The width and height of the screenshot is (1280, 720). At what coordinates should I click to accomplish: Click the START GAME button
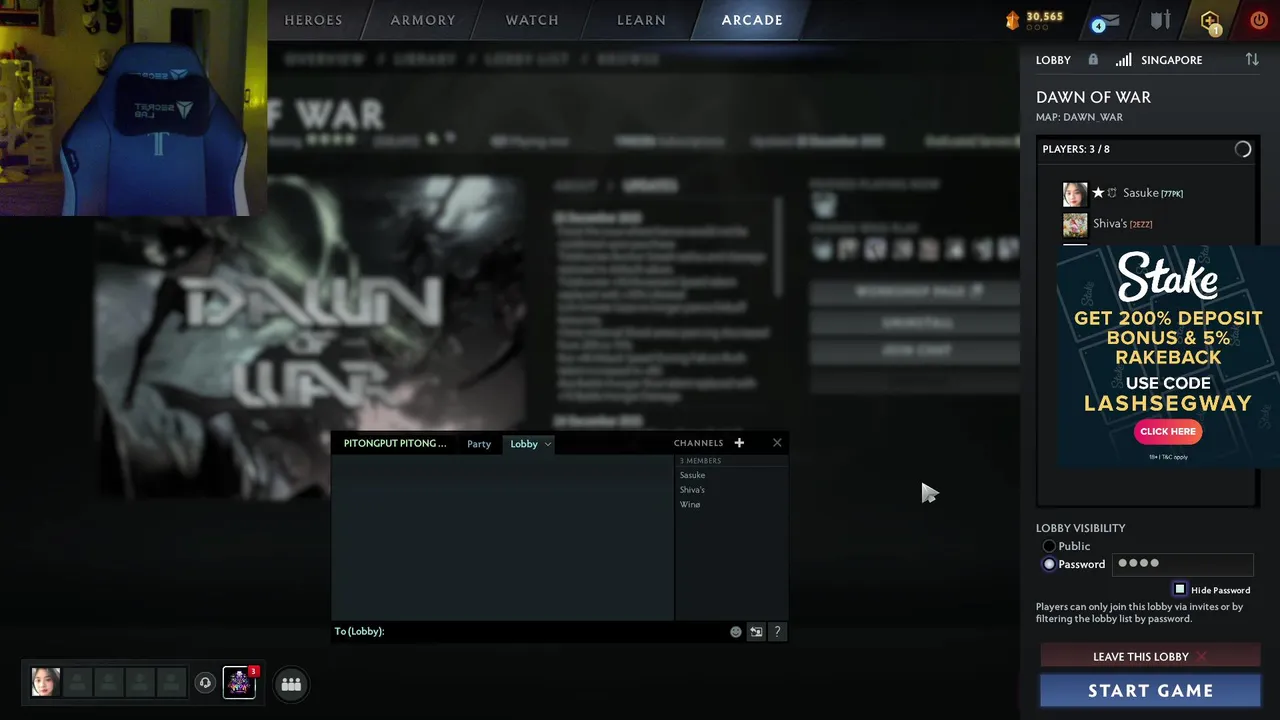click(1150, 690)
